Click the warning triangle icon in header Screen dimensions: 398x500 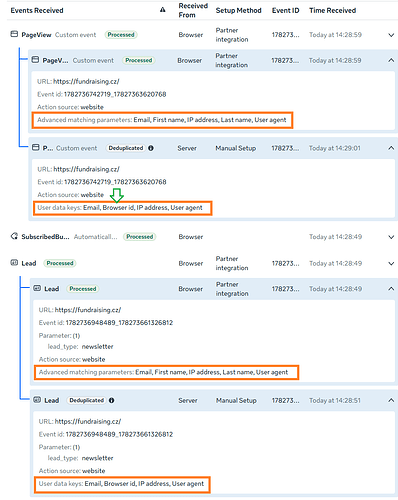click(x=163, y=10)
